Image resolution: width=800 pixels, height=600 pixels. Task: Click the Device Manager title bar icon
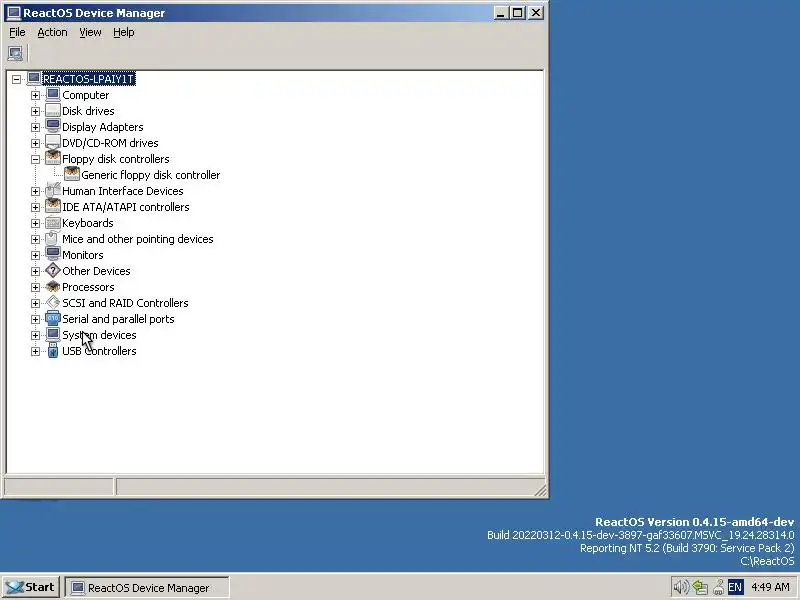pyautogui.click(x=14, y=13)
